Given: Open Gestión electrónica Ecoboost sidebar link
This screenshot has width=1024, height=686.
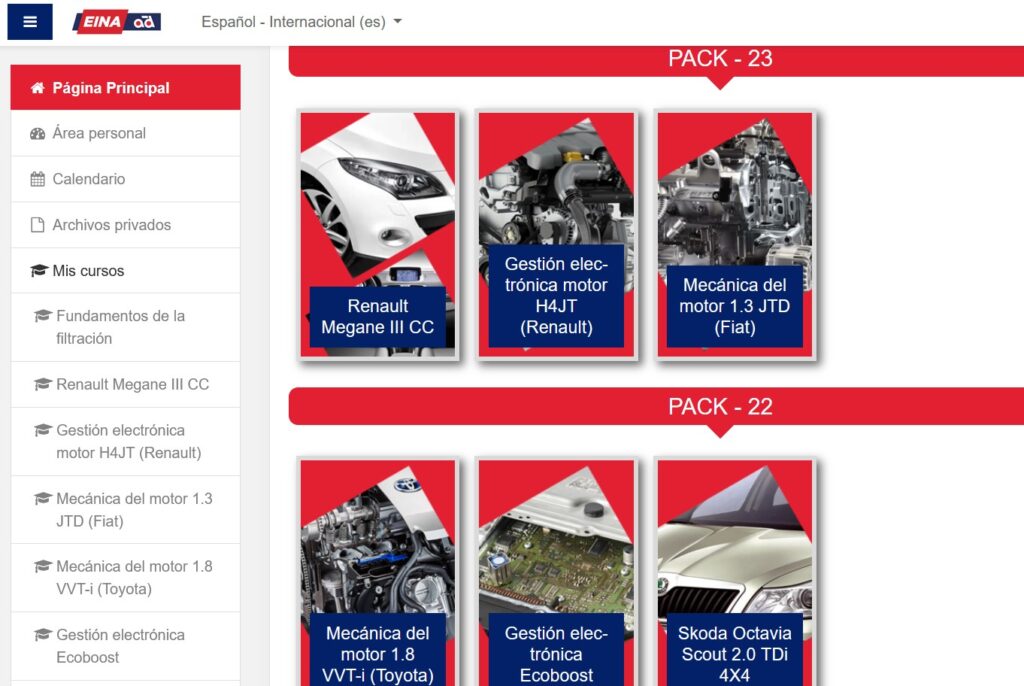Looking at the screenshot, I should [x=125, y=646].
